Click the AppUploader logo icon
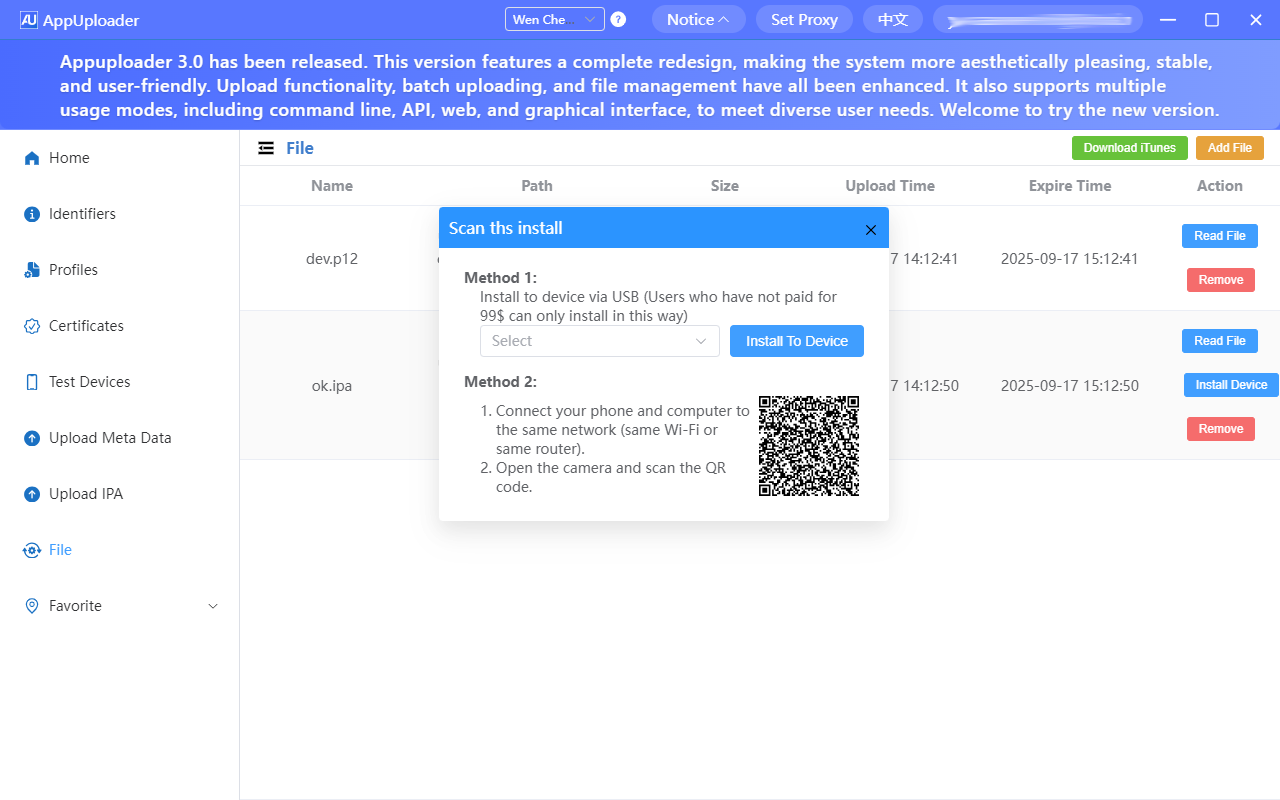Viewport: 1280px width, 800px height. click(x=29, y=20)
